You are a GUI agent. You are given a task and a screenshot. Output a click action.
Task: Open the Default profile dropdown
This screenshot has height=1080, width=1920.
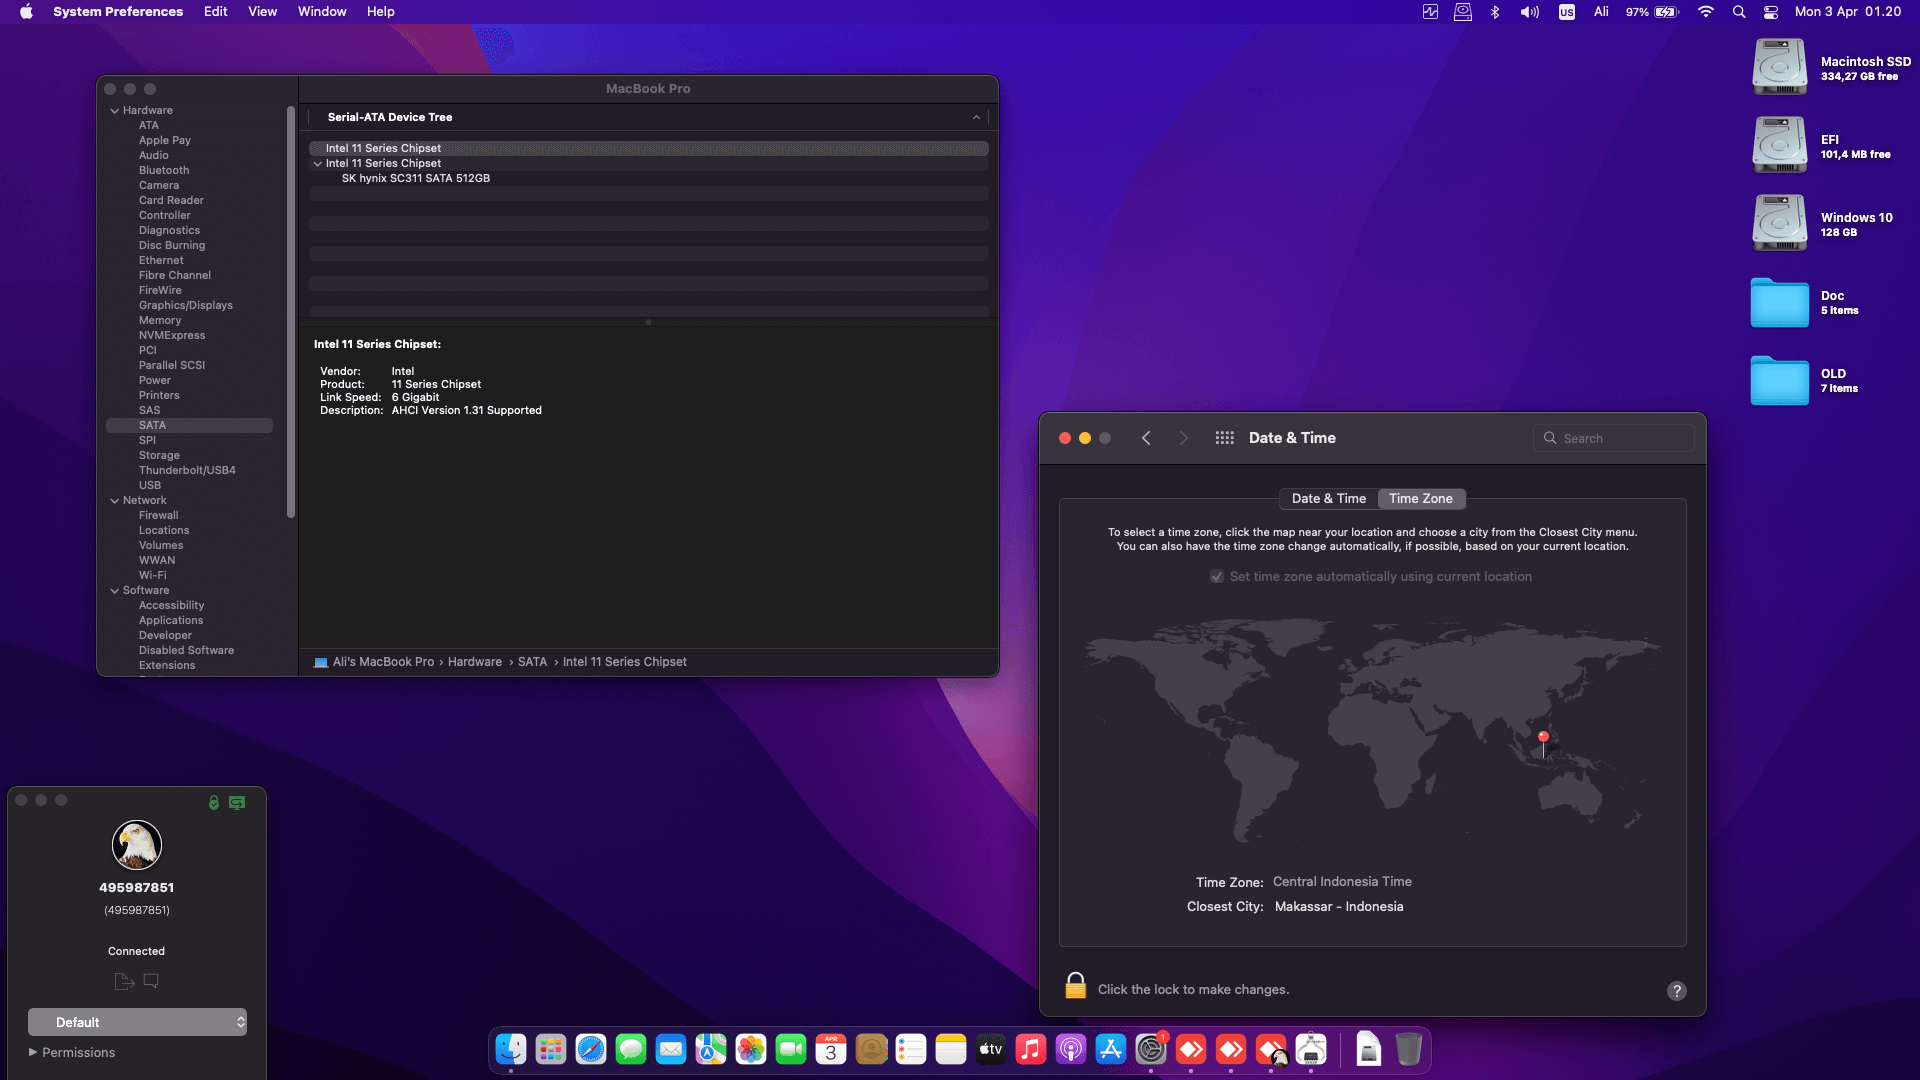point(137,1022)
